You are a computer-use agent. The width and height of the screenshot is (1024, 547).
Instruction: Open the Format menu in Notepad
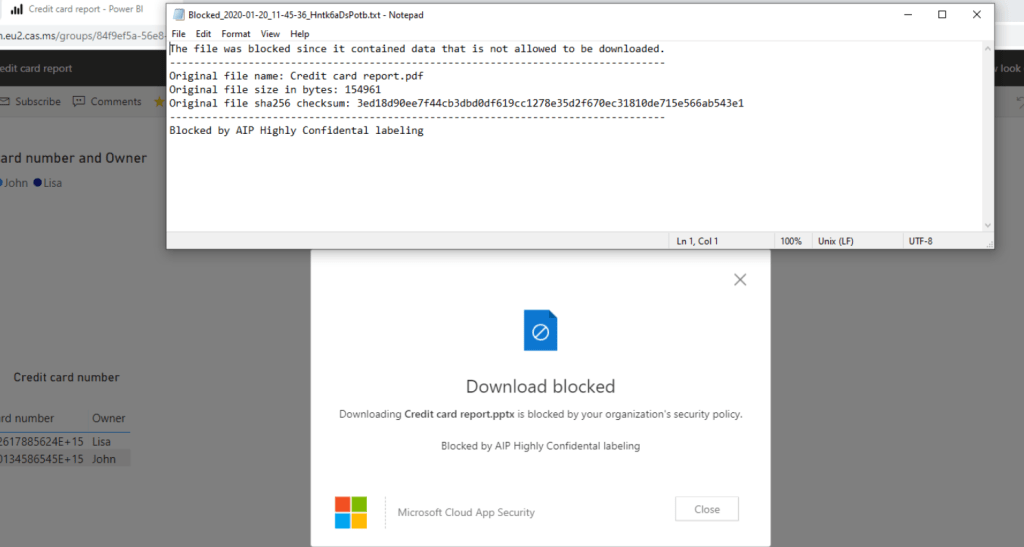coord(236,34)
